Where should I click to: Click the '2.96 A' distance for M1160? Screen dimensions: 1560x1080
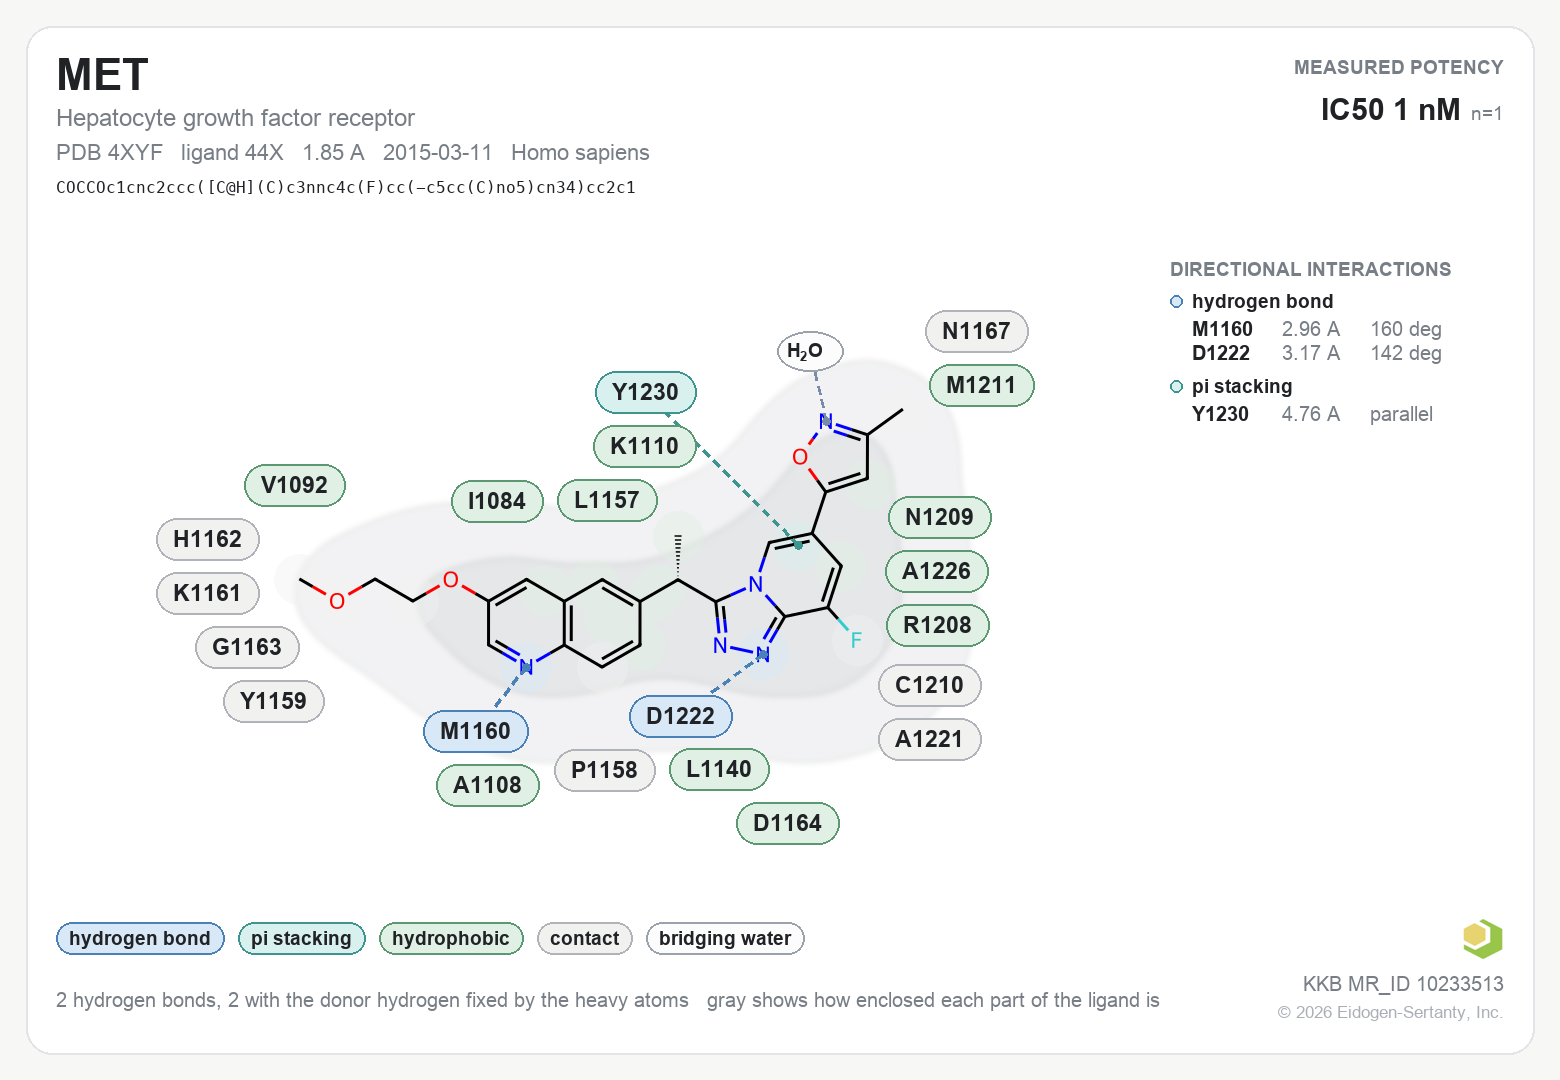click(x=1311, y=329)
